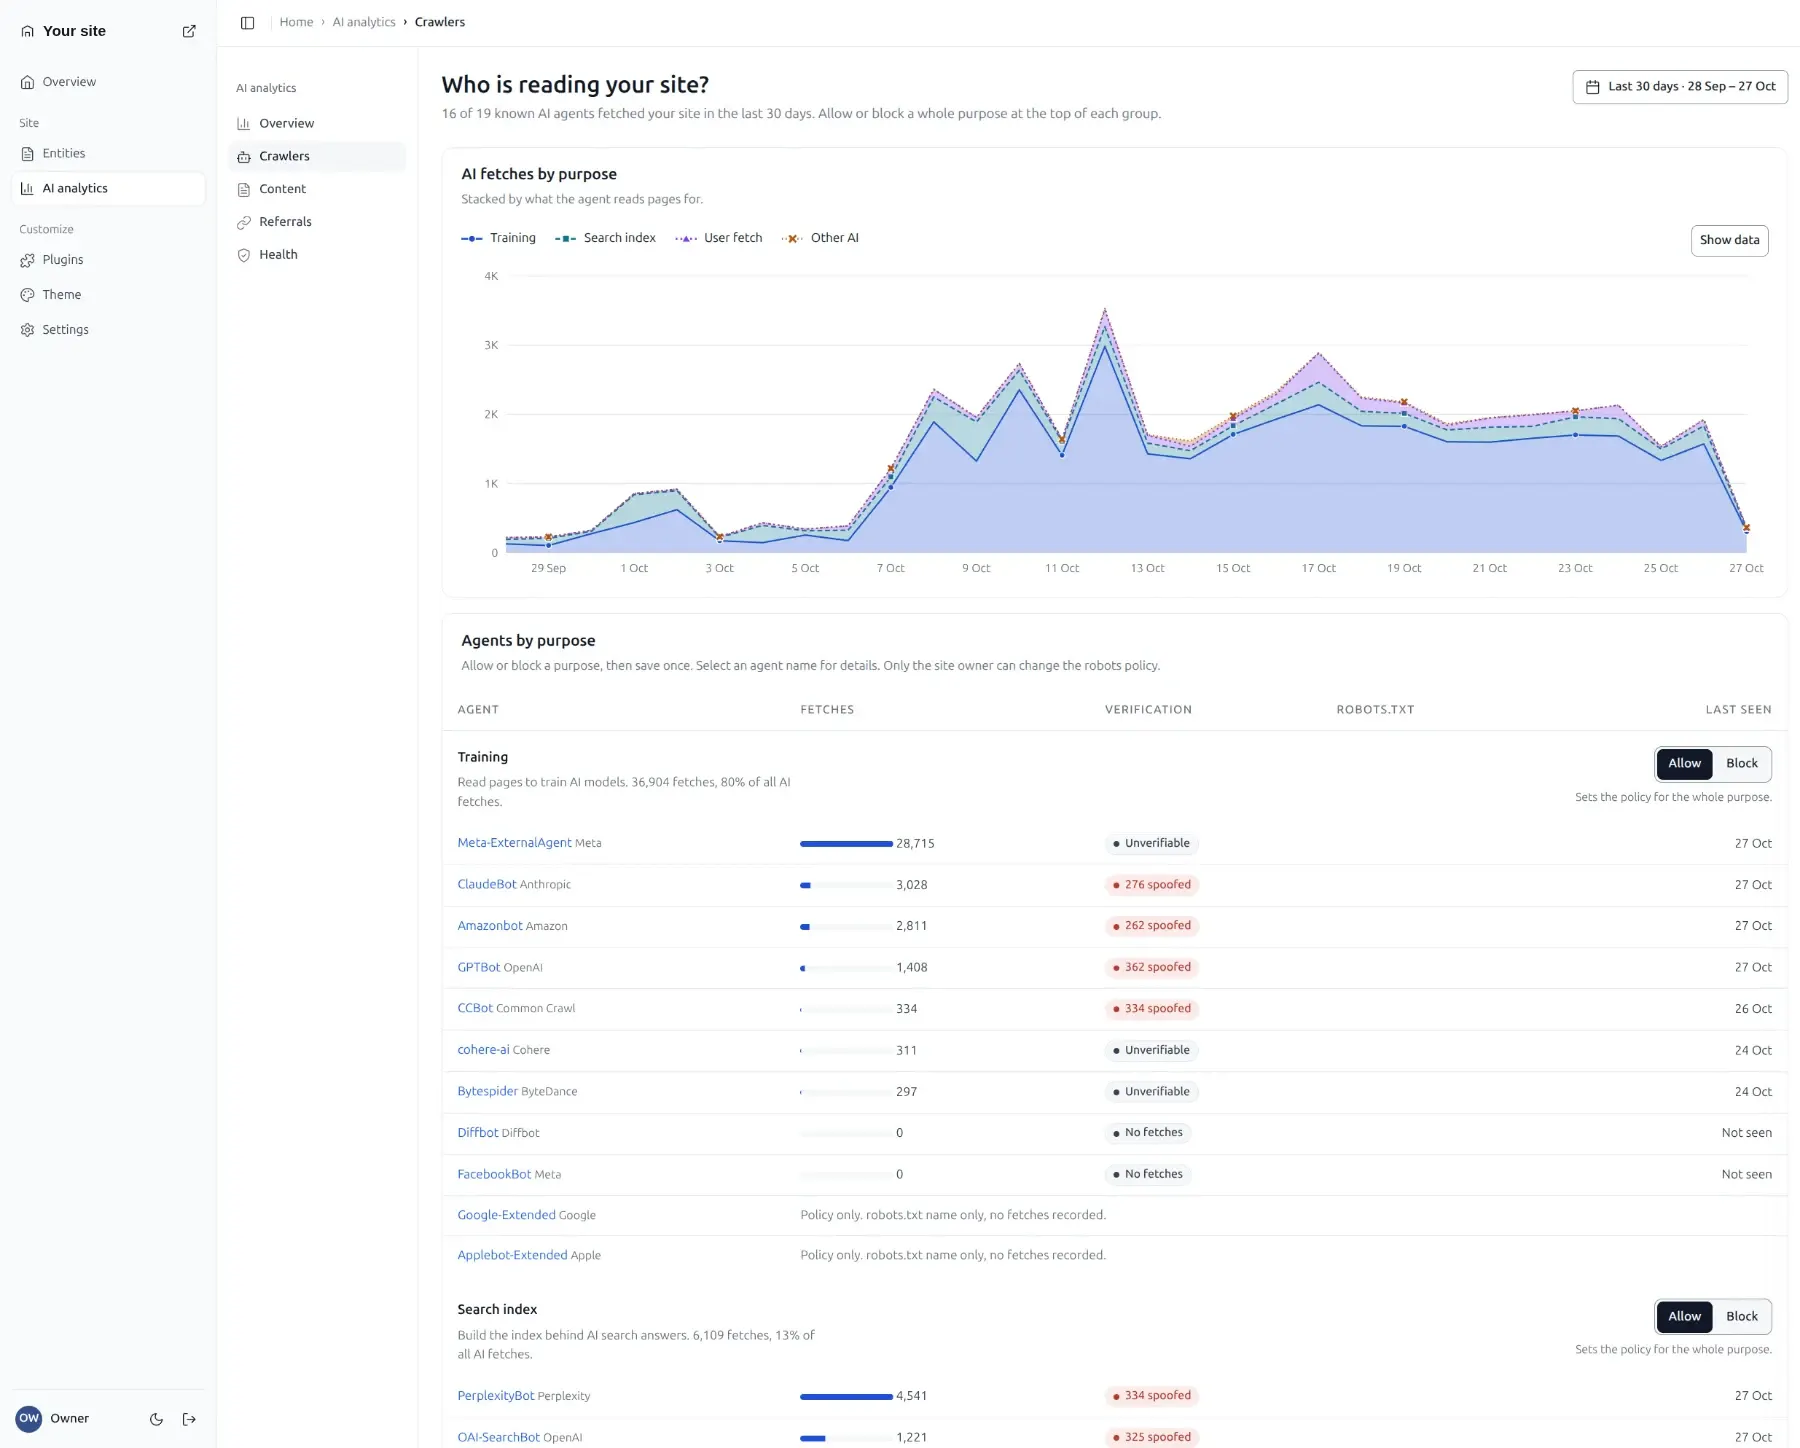Click the home icon beside Your site

(28, 31)
